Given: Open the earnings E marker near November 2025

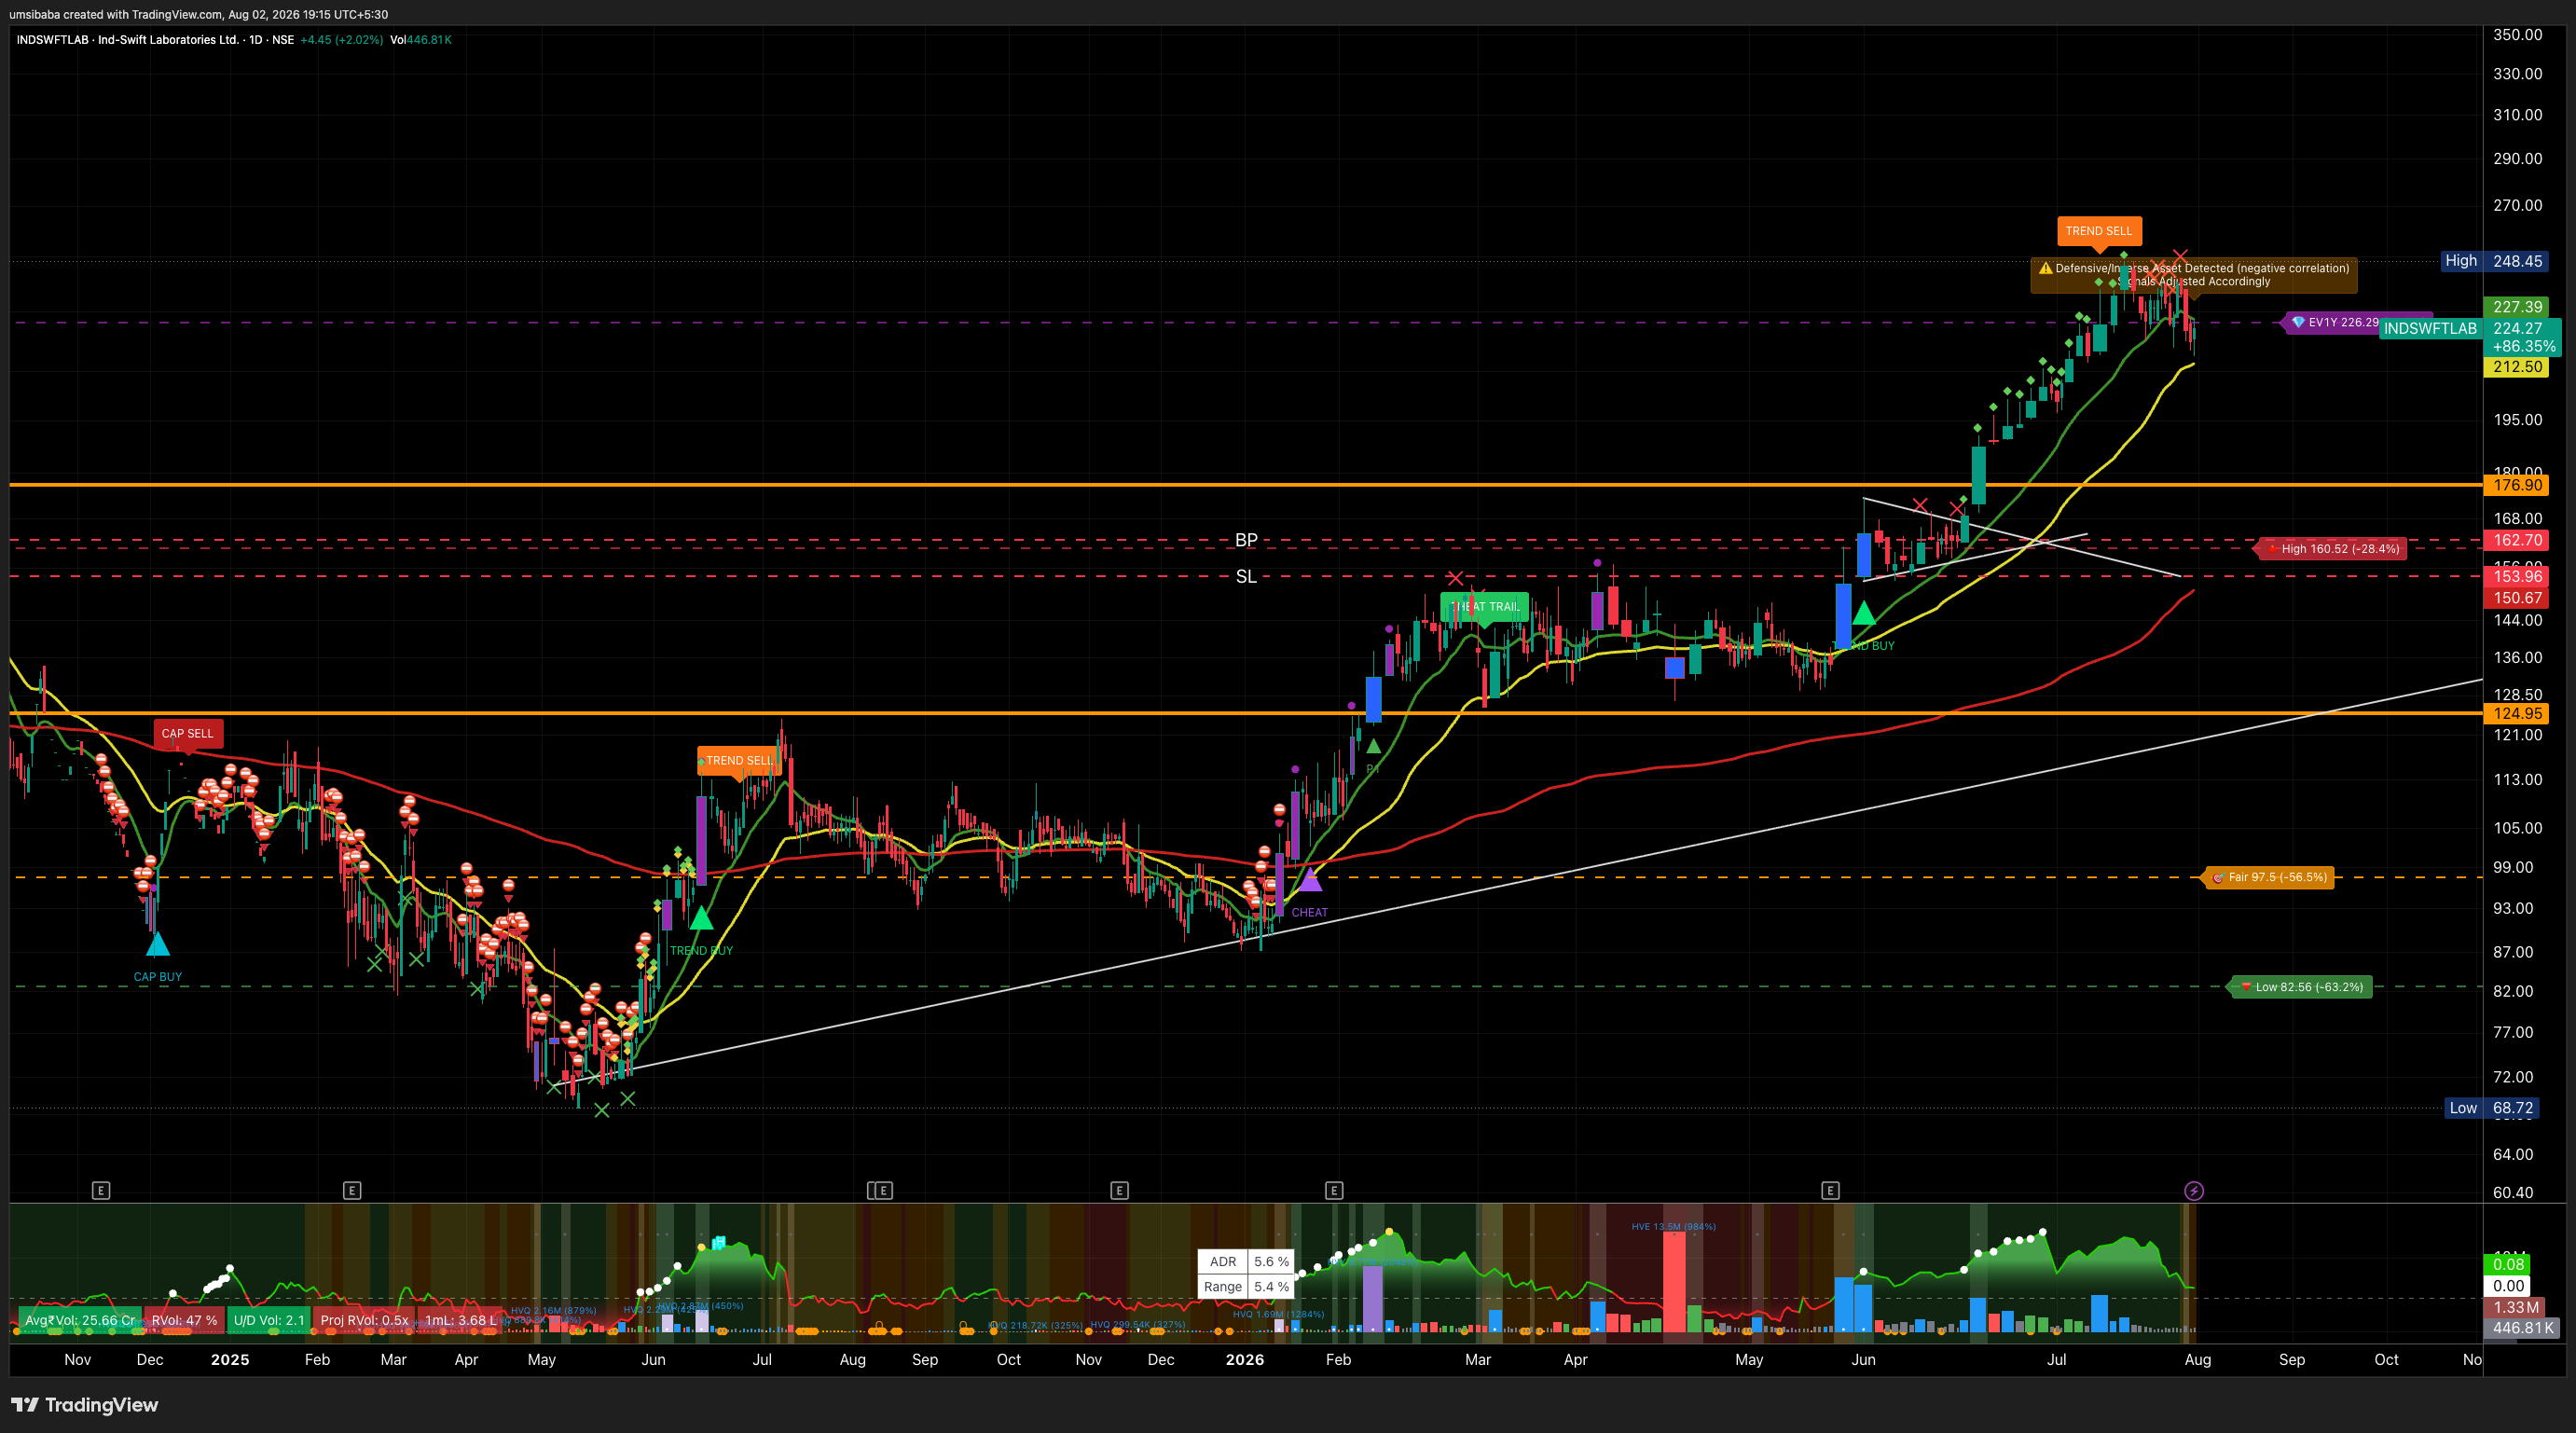Looking at the screenshot, I should tap(1119, 1190).
